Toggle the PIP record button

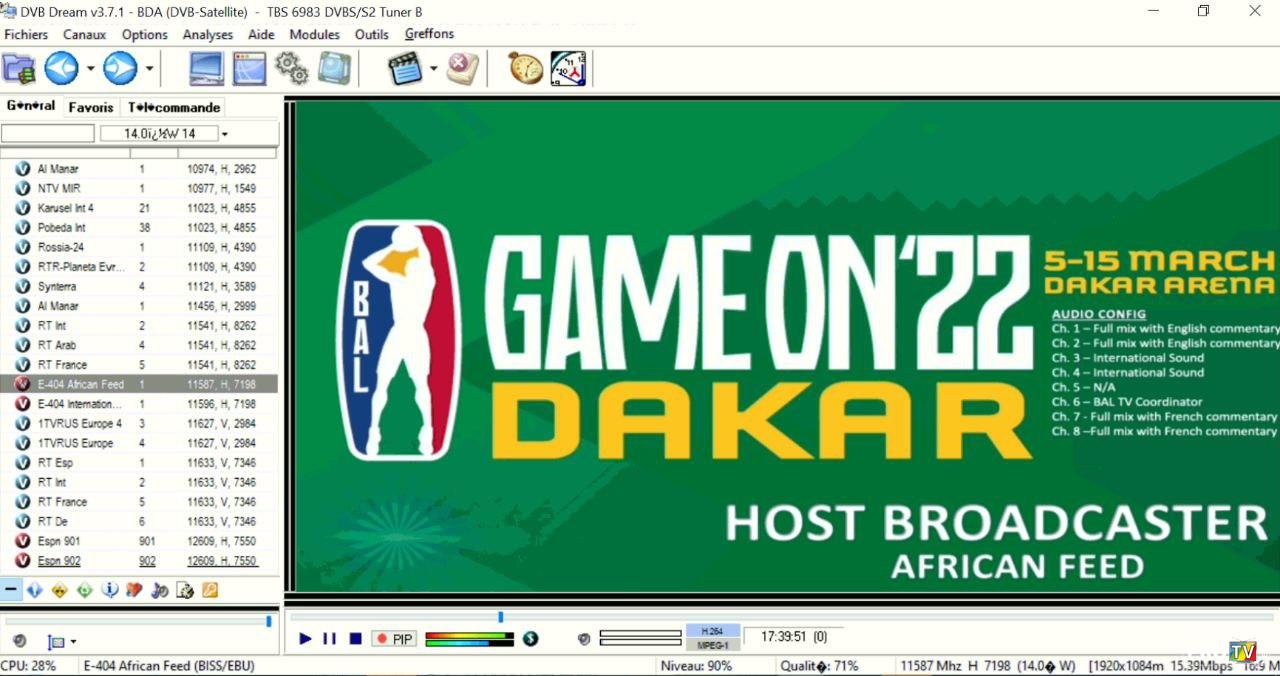click(x=394, y=639)
